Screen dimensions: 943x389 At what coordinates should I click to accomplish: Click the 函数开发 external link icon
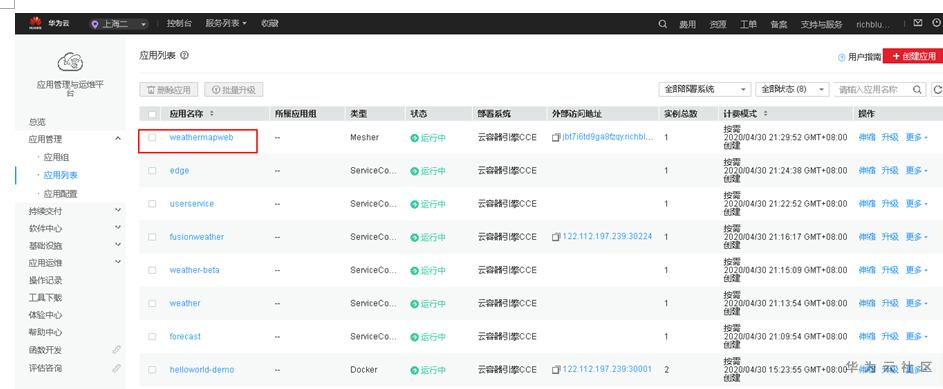click(117, 350)
